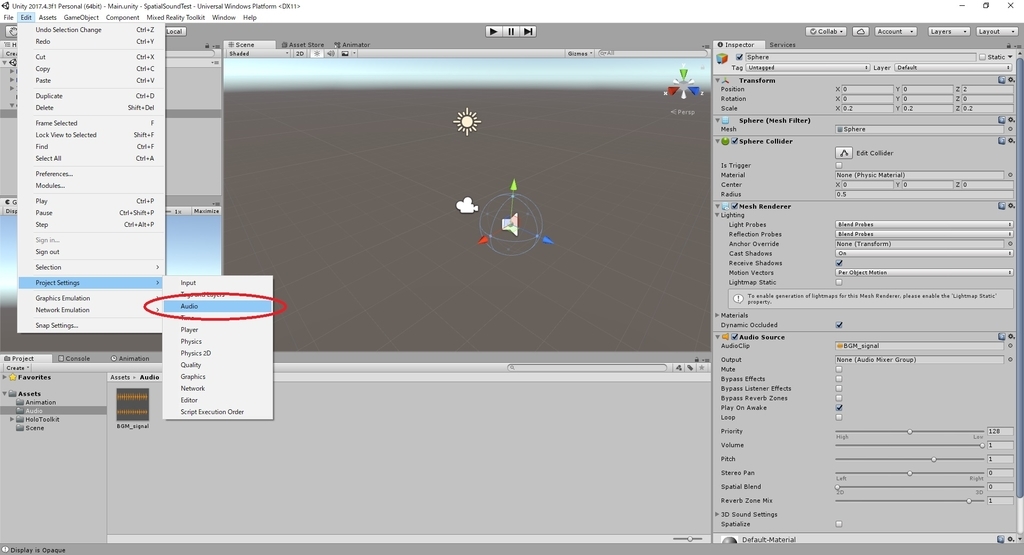The width and height of the screenshot is (1024, 555).
Task: Pick AudioClip with the object picker circle
Action: click(x=1010, y=346)
